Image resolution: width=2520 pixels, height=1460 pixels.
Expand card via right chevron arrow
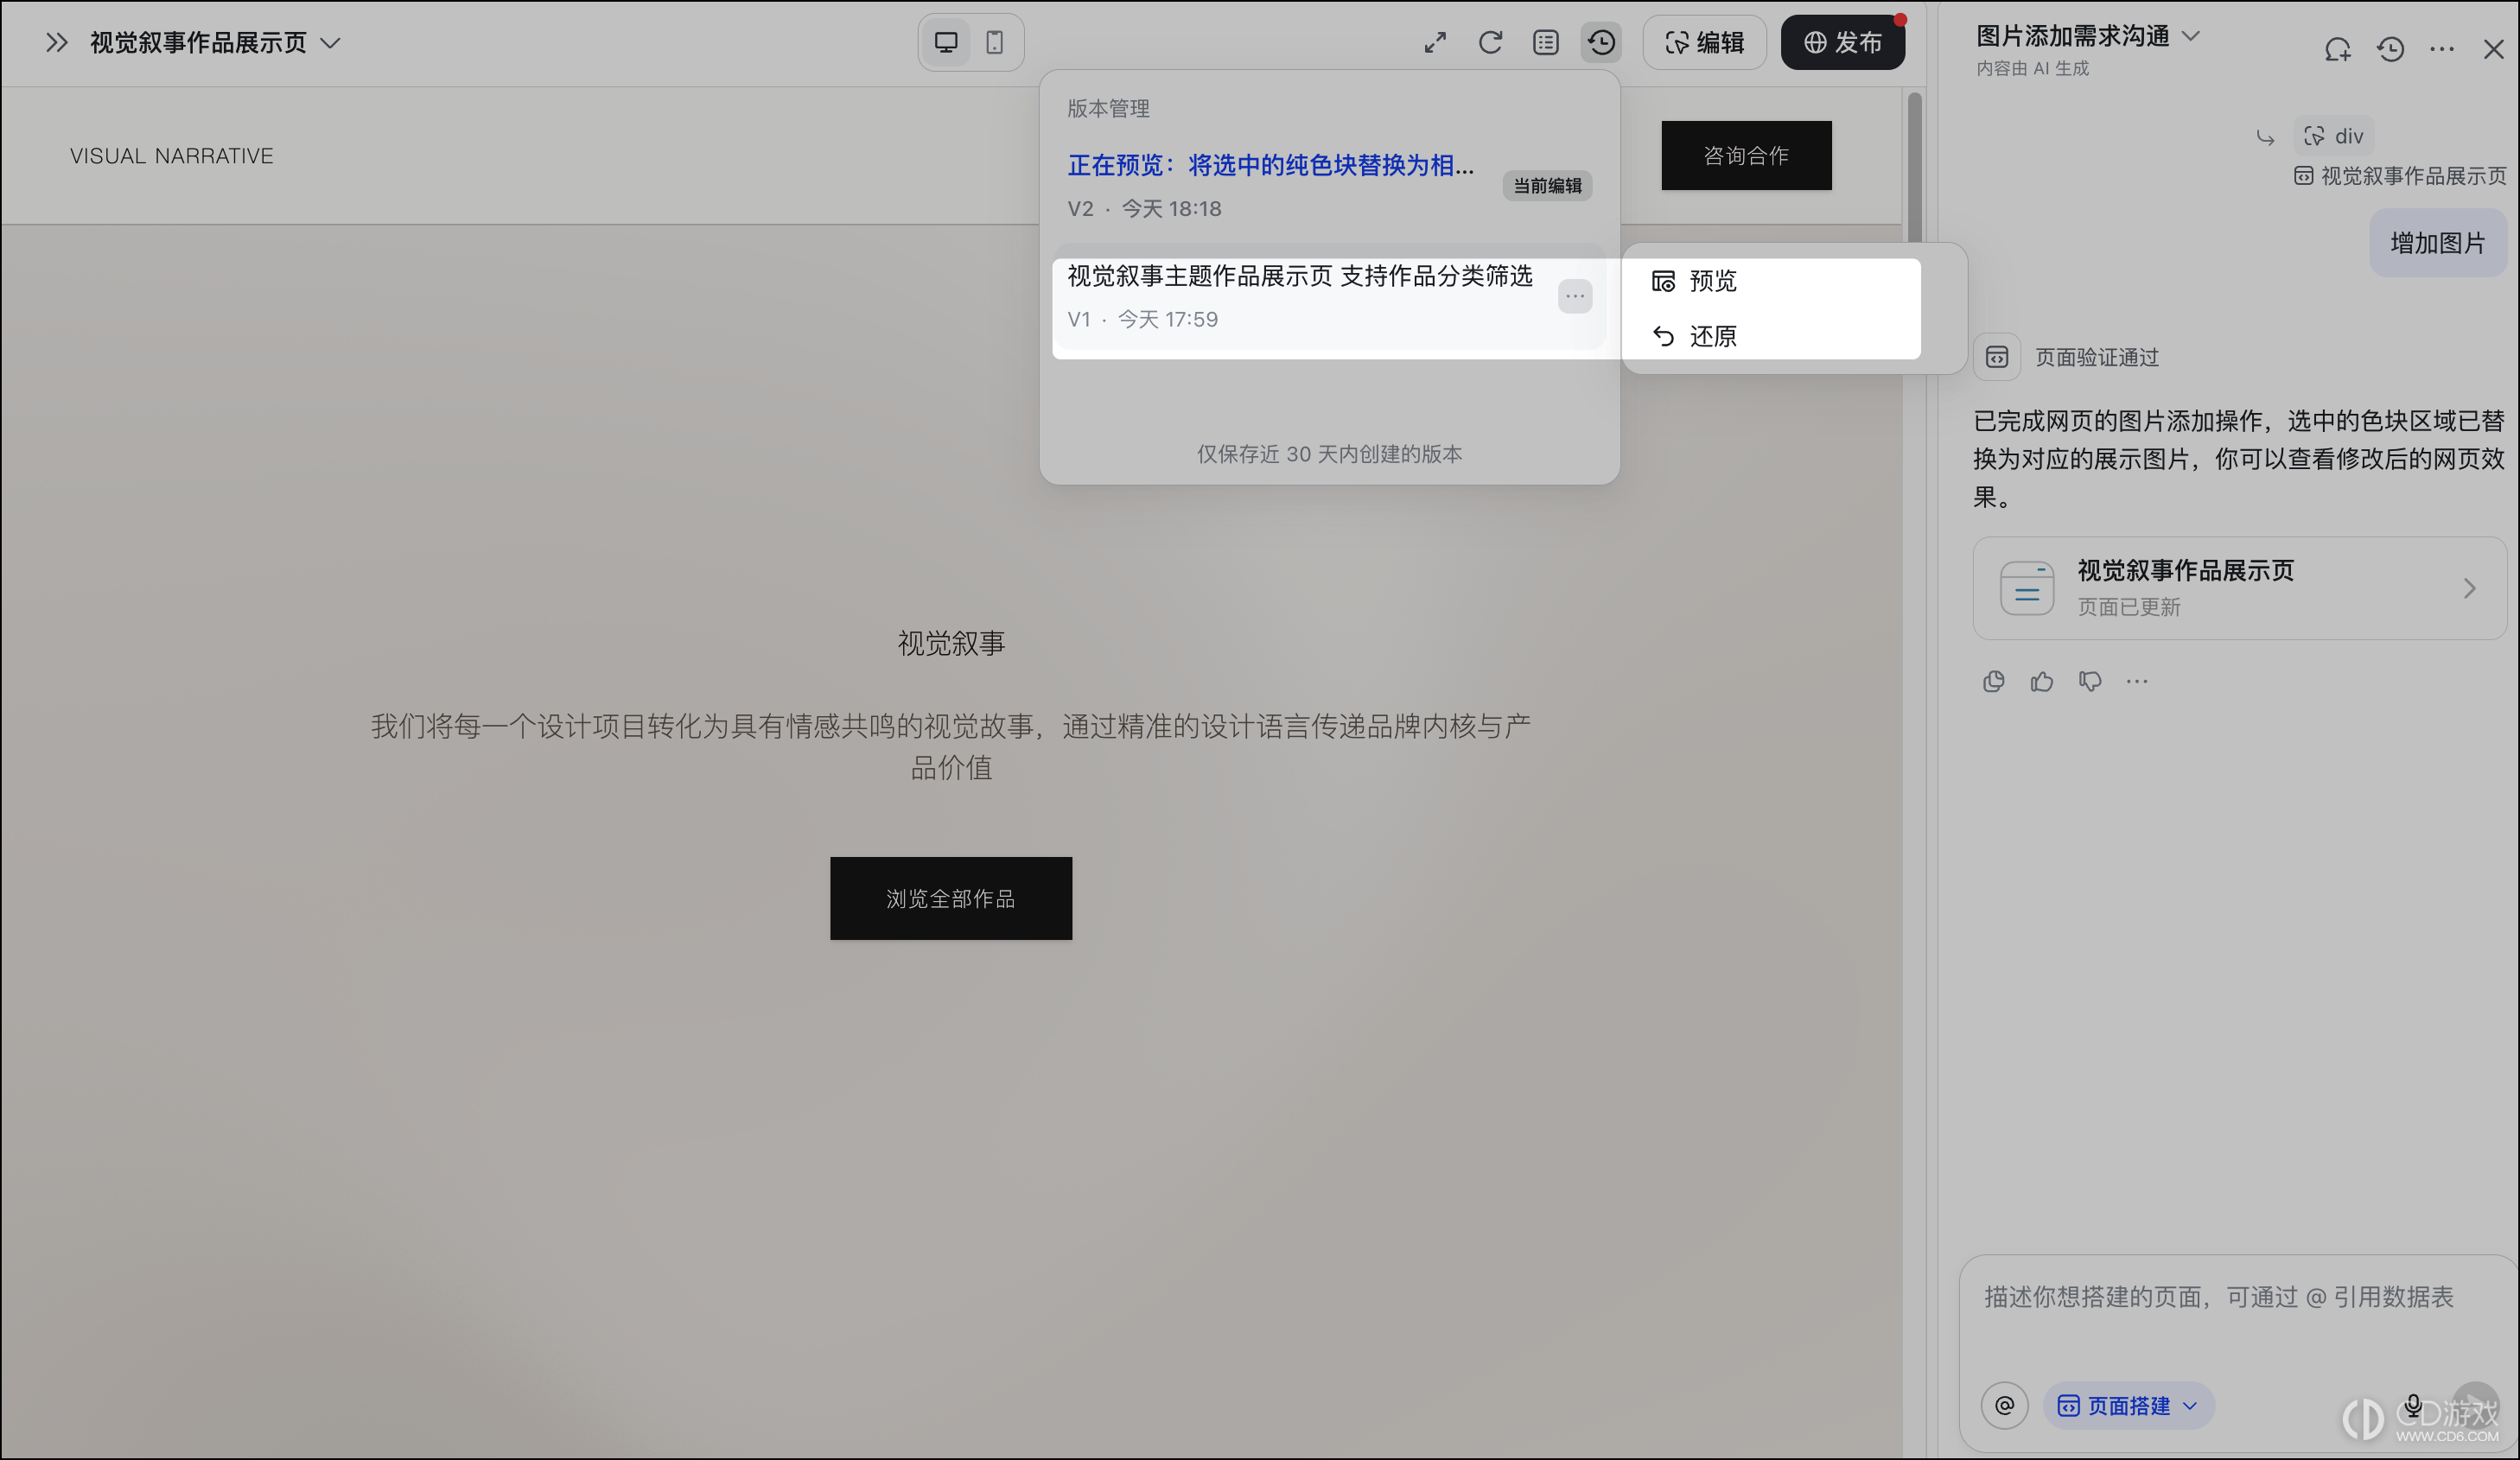point(2470,588)
